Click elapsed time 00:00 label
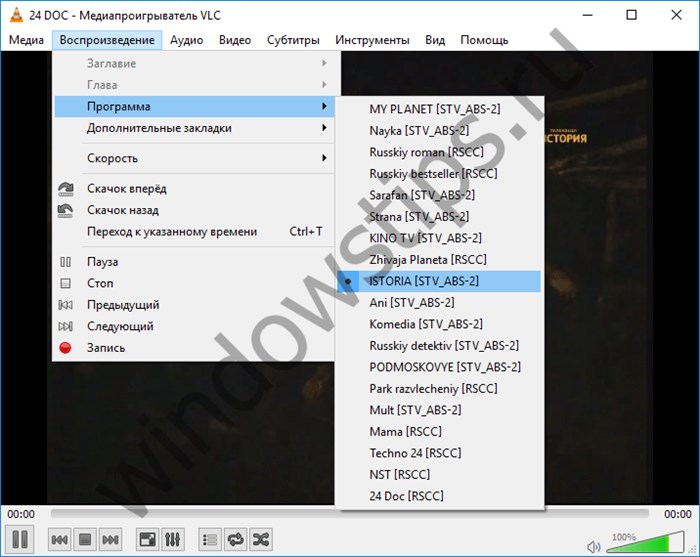The width and height of the screenshot is (700, 557). (21, 514)
